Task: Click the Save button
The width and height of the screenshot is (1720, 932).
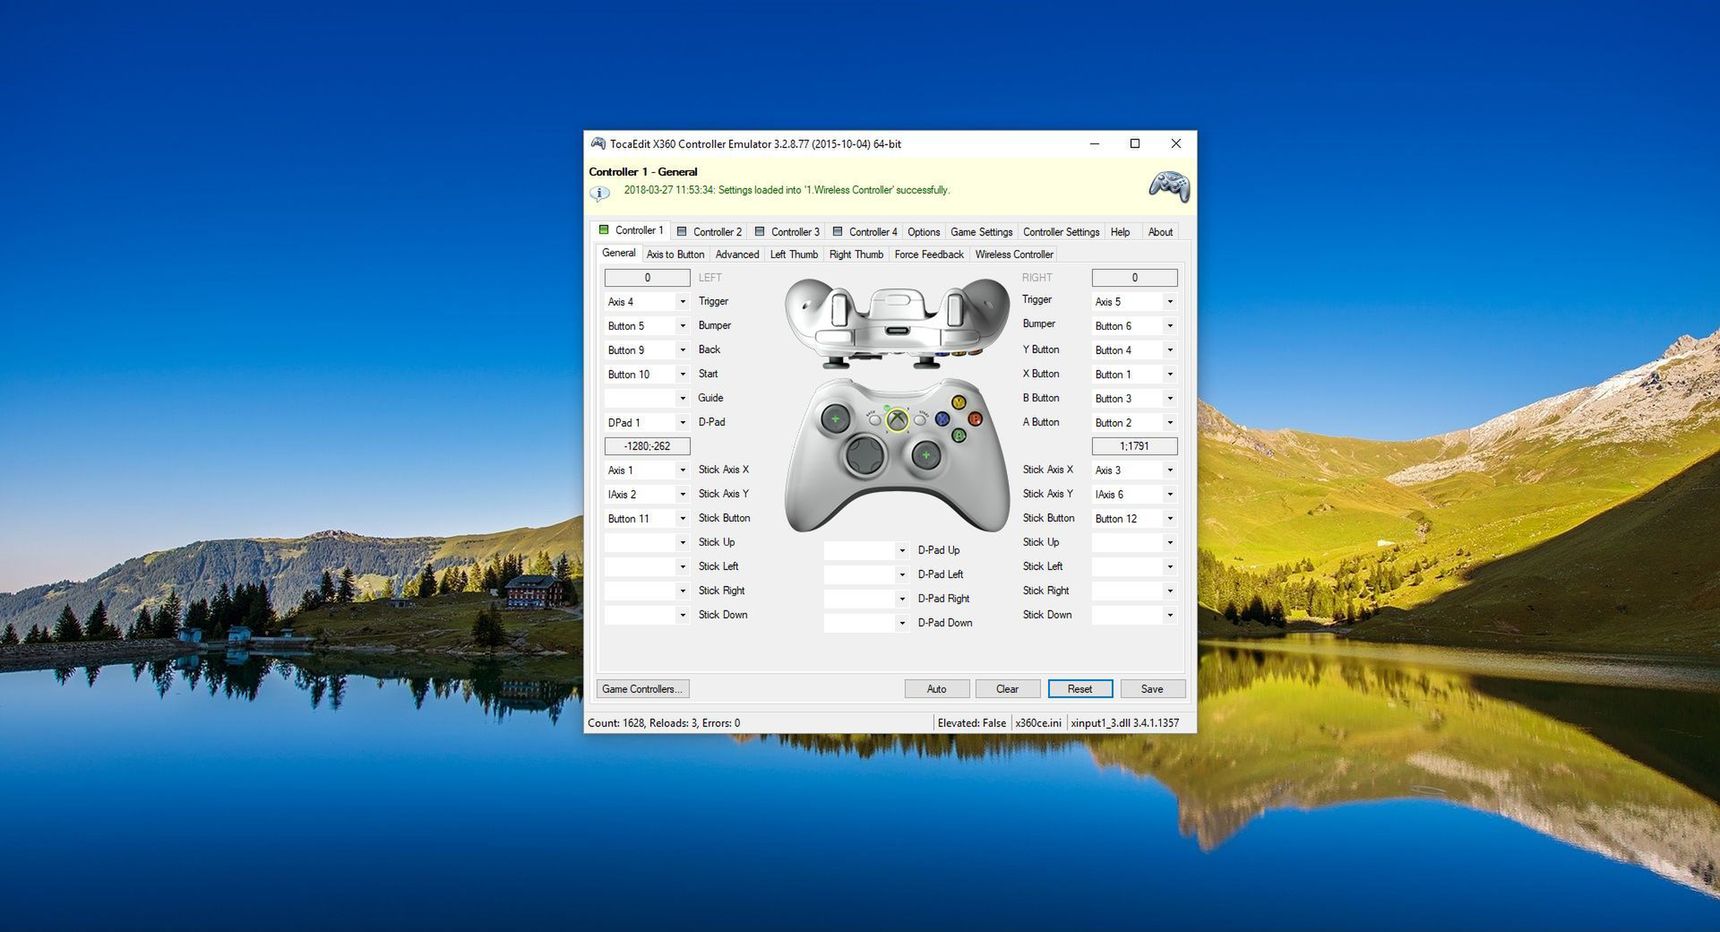Action: 1152,689
